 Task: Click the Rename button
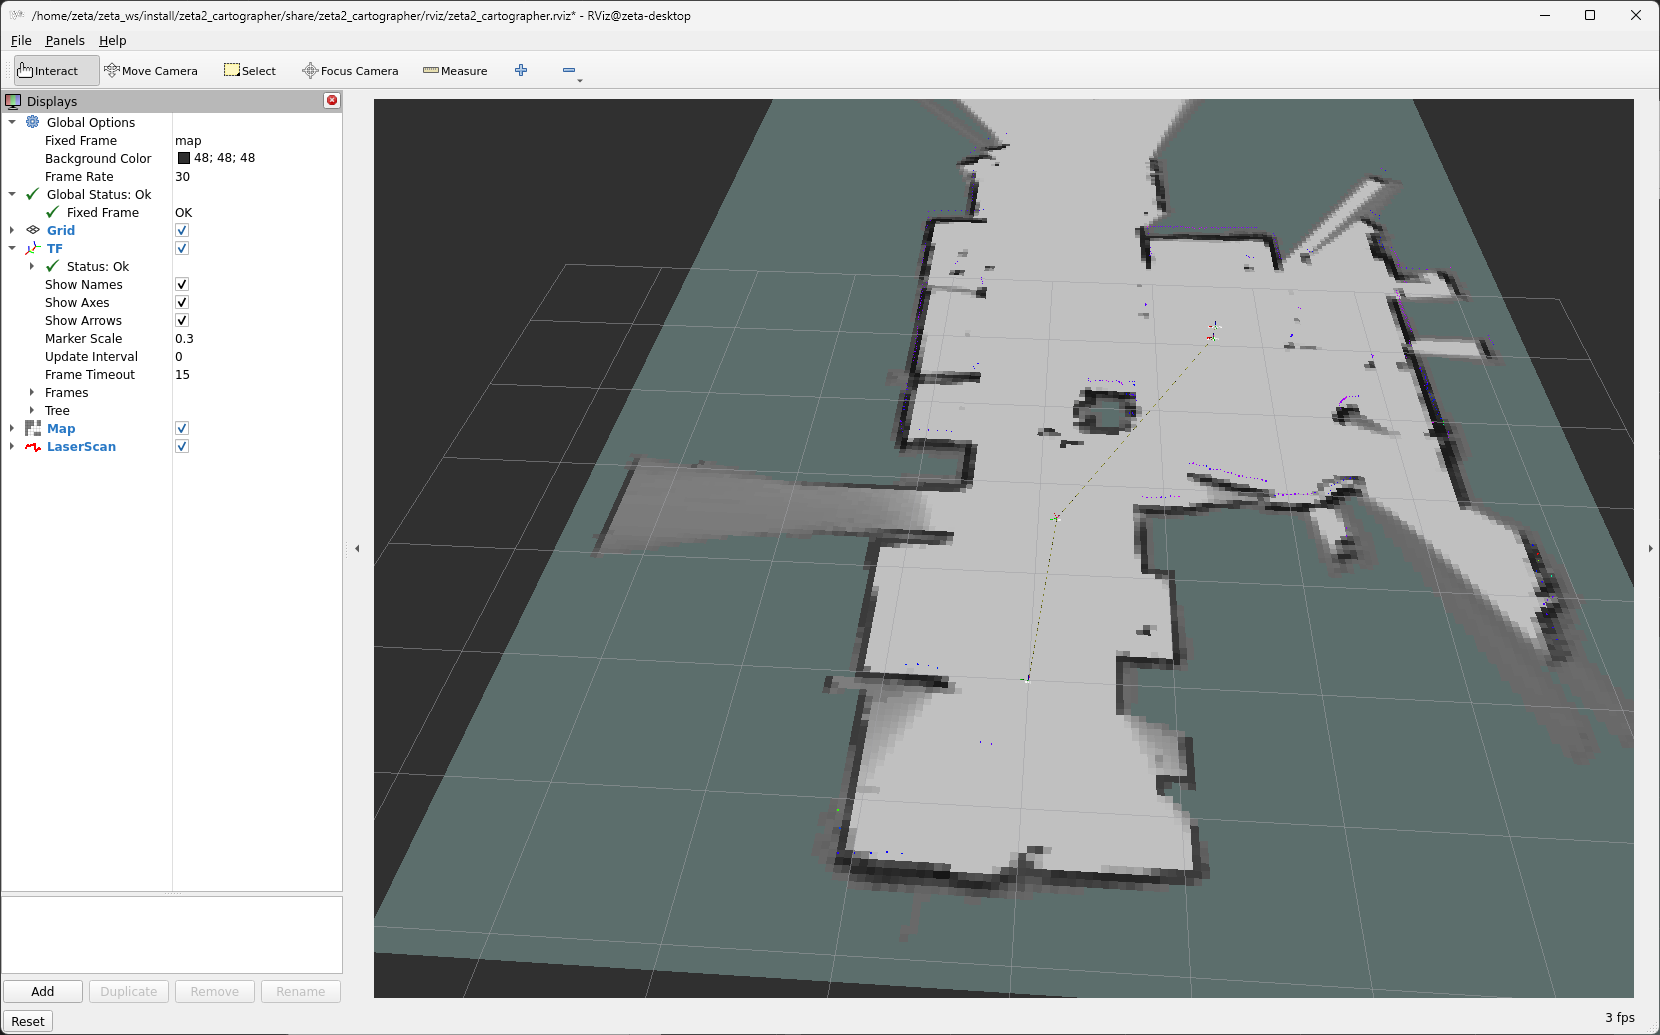301,991
